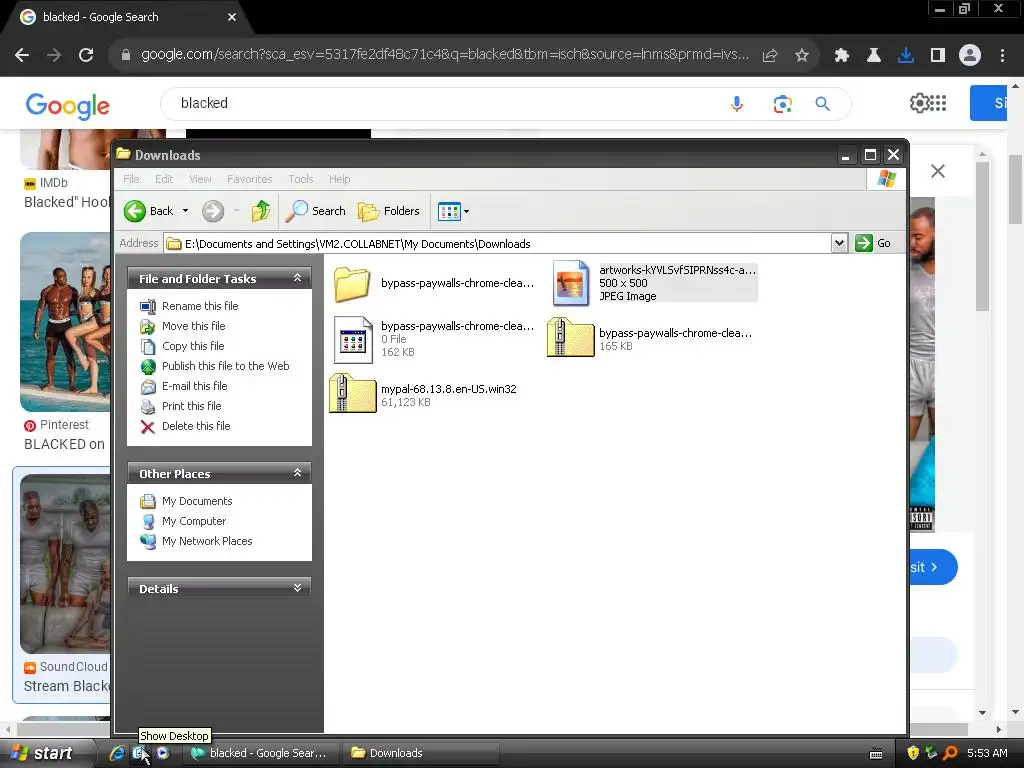The height and width of the screenshot is (768, 1024).
Task: Click Chrome's back navigation arrow
Action: [x=22, y=55]
